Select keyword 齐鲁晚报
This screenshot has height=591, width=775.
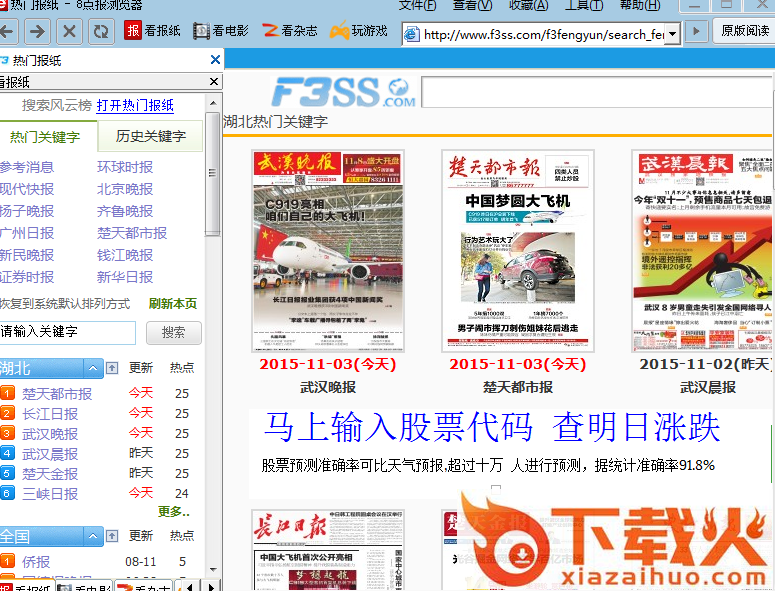(x=125, y=211)
